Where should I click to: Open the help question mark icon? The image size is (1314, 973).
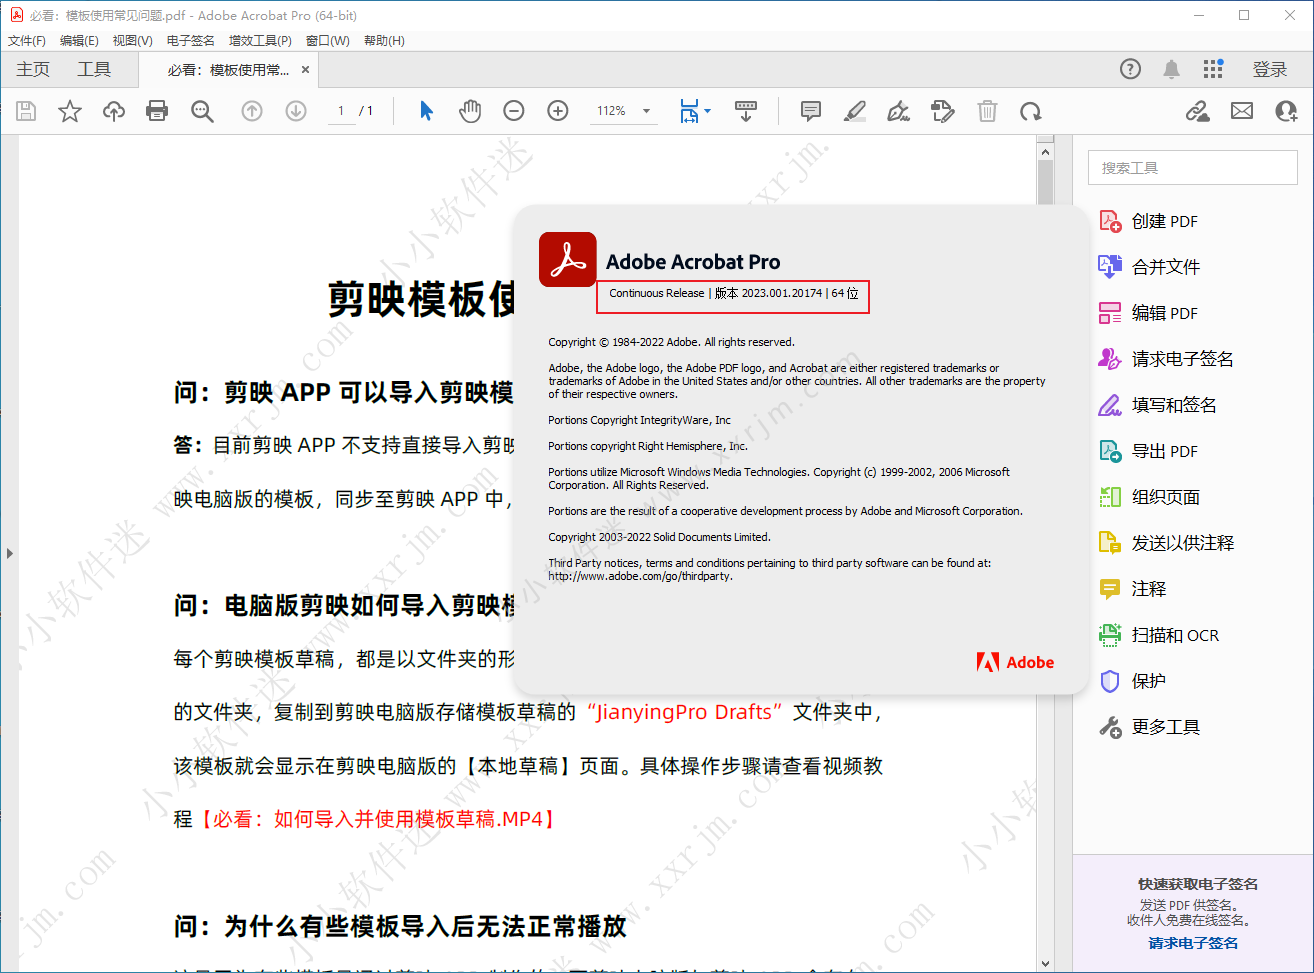pyautogui.click(x=1130, y=69)
